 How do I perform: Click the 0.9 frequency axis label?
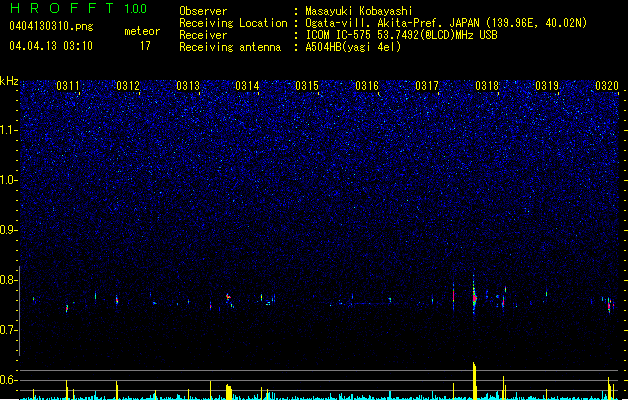point(8,229)
